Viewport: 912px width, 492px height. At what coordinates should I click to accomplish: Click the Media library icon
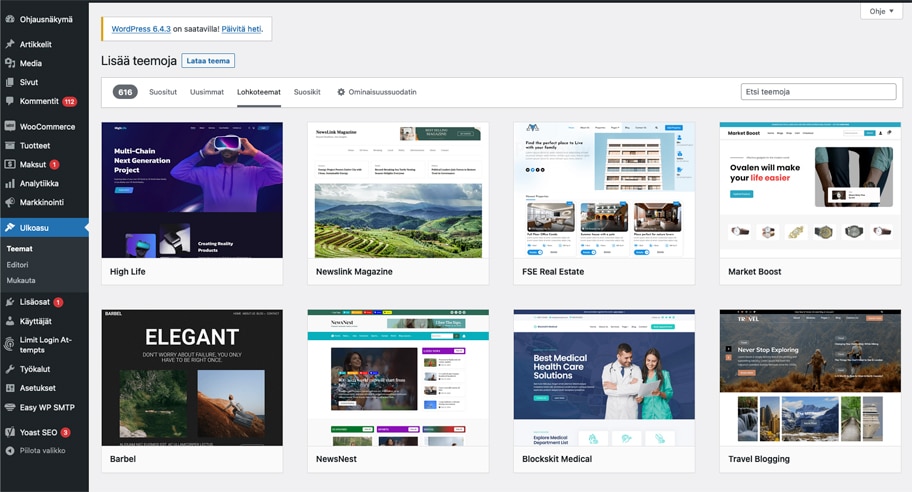[10, 63]
